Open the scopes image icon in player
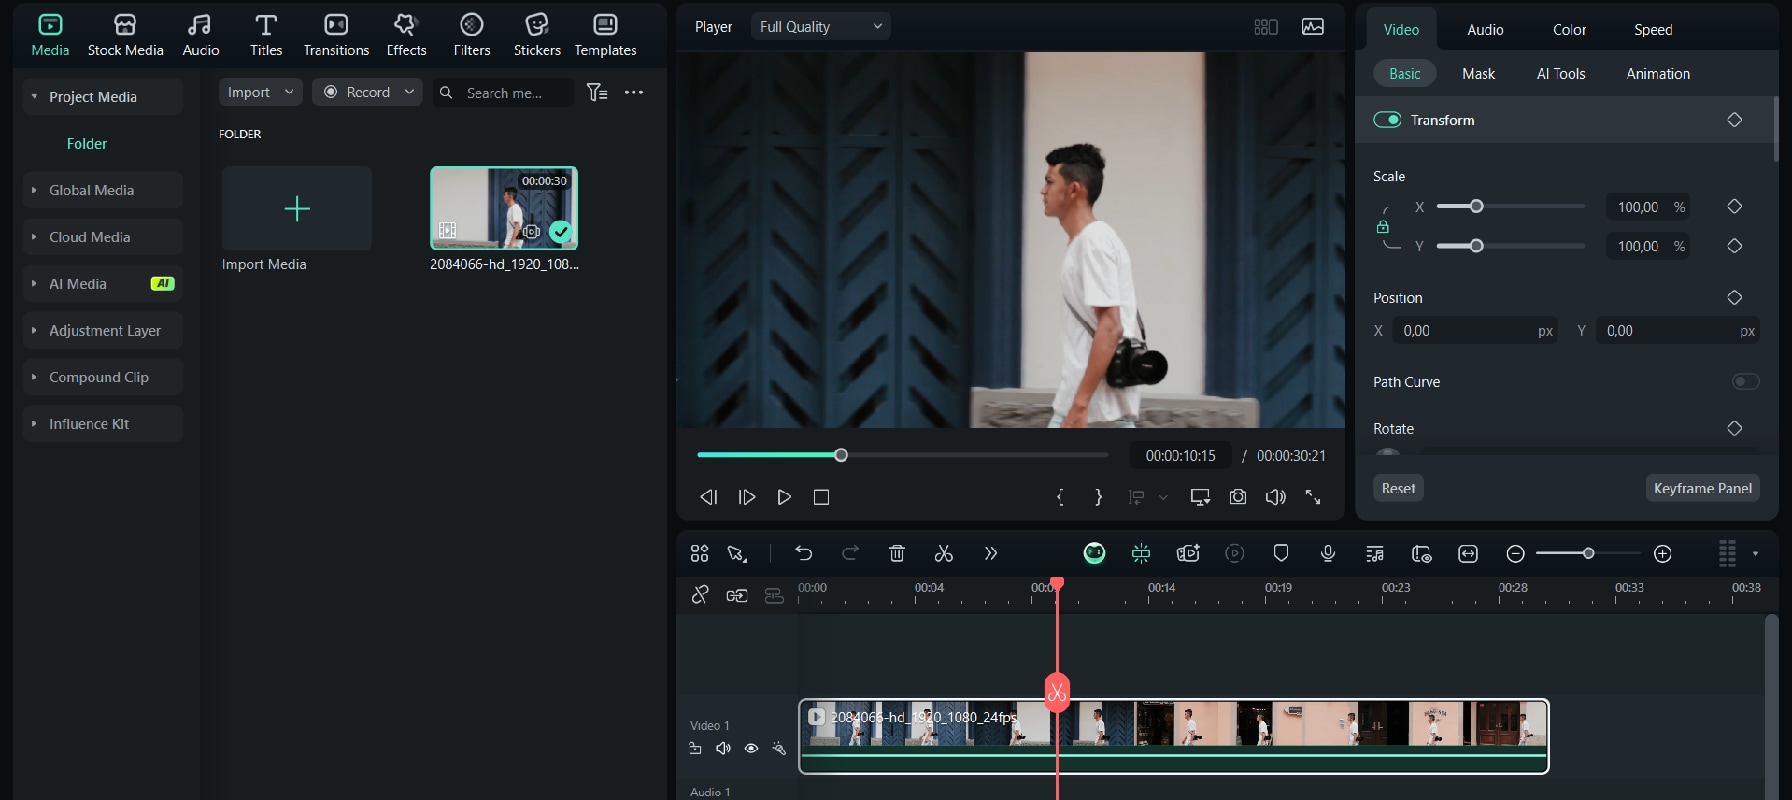The height and width of the screenshot is (800, 1792). click(x=1313, y=27)
